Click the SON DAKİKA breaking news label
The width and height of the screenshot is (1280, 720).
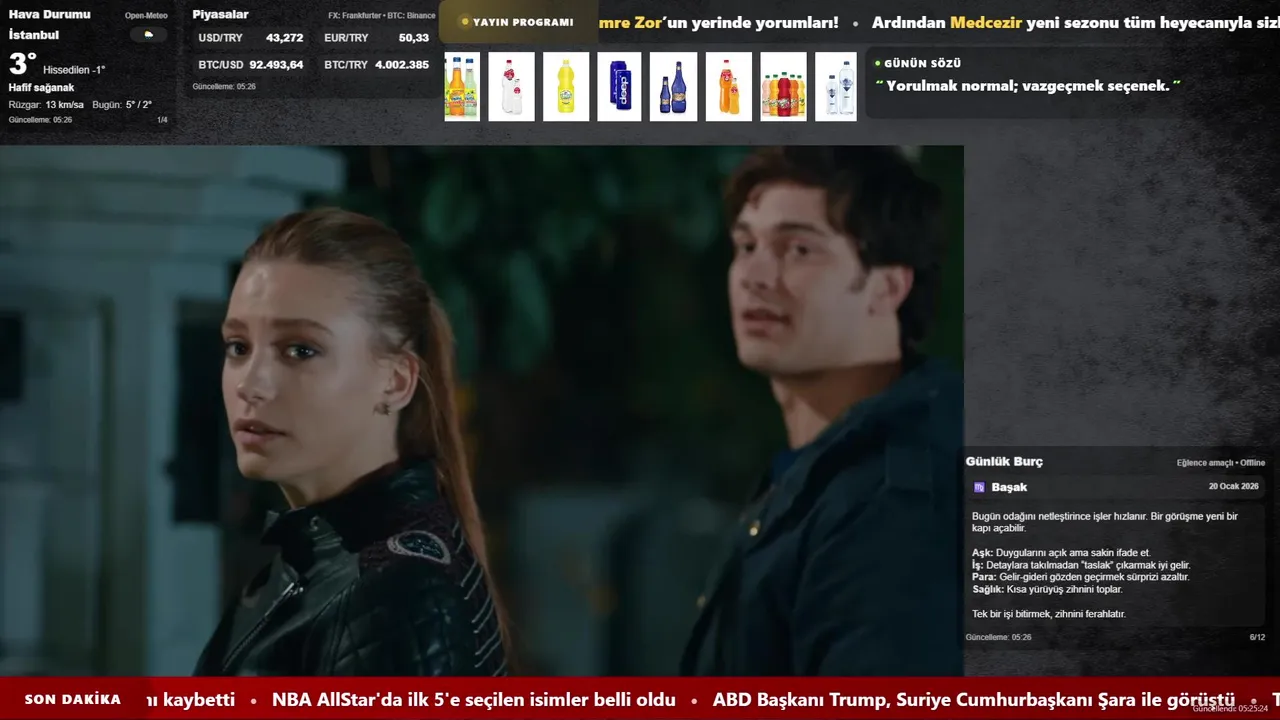(x=73, y=699)
